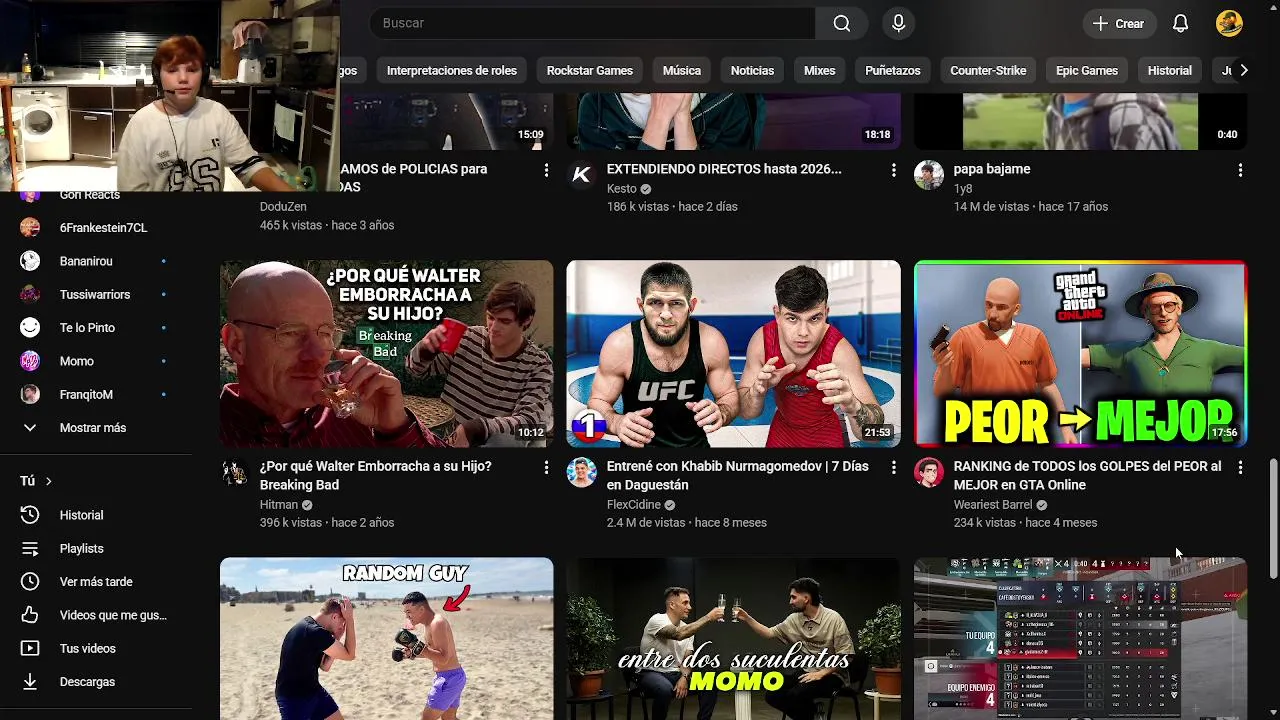Open options menu for DoduZen police video

click(546, 171)
